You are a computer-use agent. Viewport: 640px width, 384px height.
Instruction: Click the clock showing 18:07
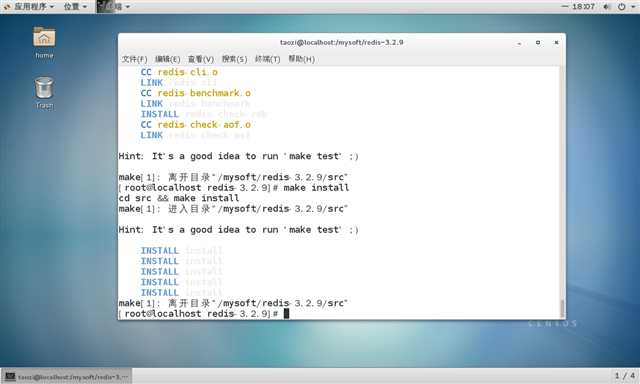[583, 7]
